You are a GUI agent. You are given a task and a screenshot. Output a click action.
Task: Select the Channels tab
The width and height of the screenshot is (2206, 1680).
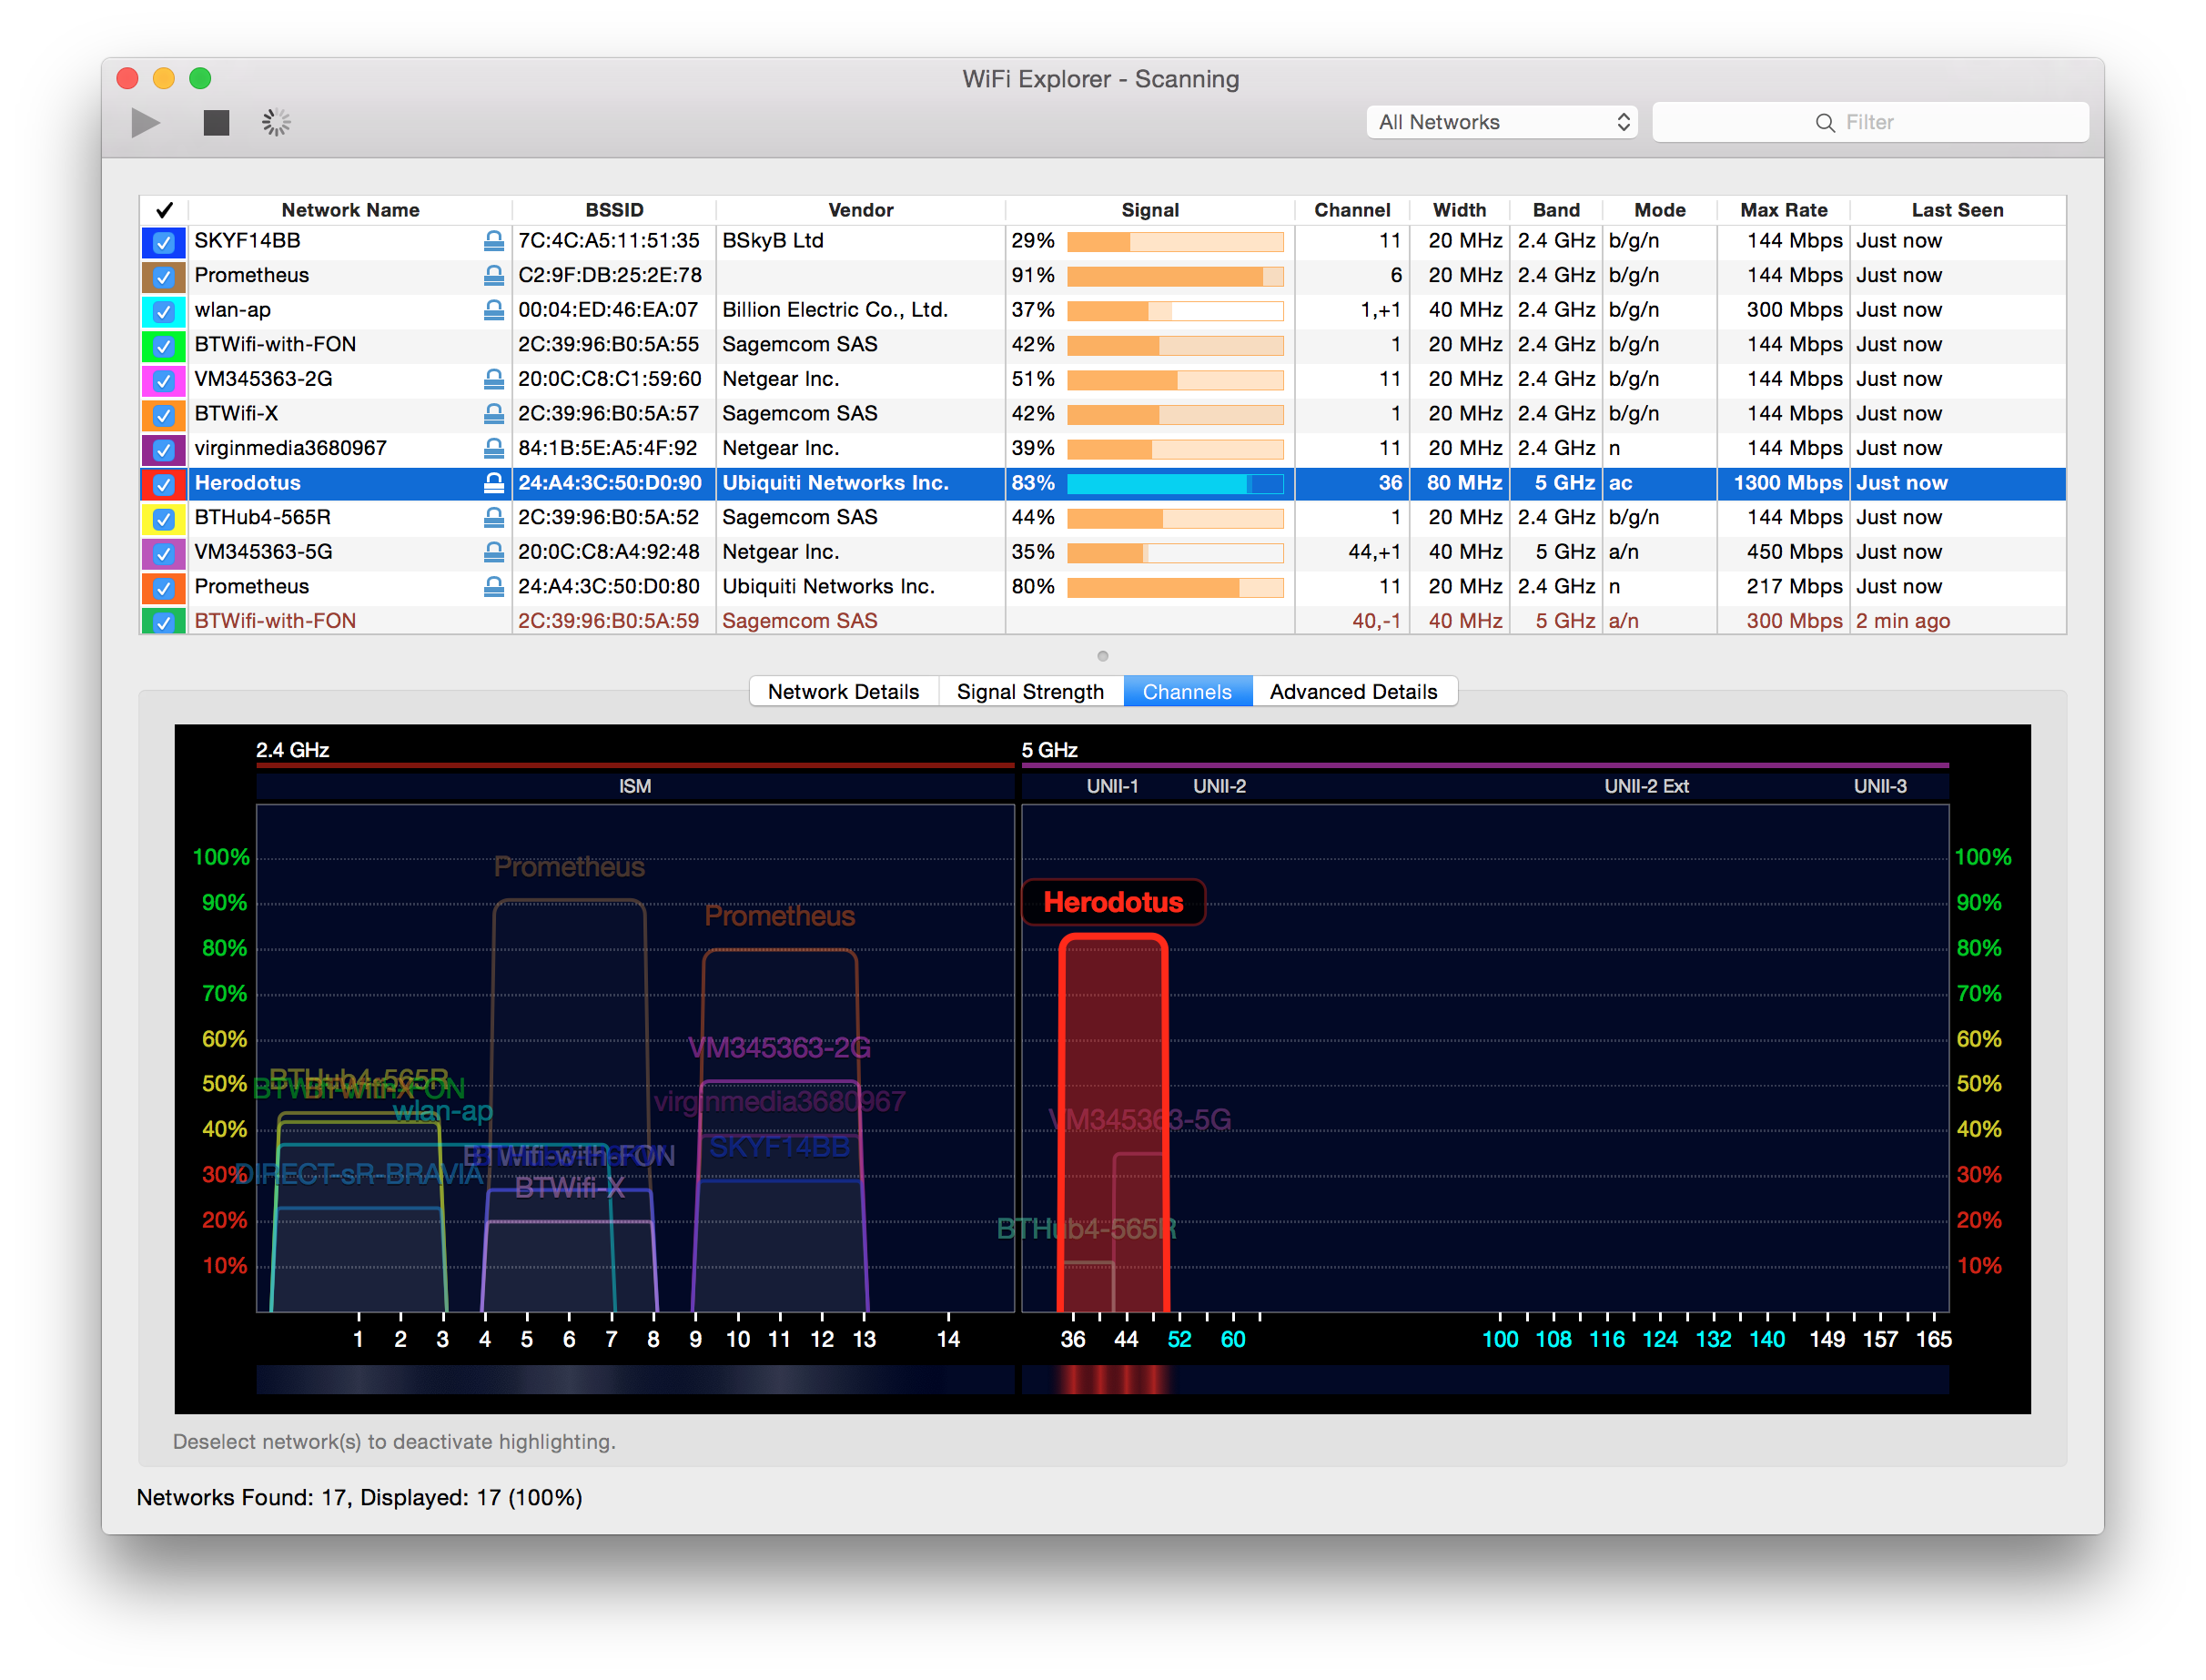(x=1187, y=692)
